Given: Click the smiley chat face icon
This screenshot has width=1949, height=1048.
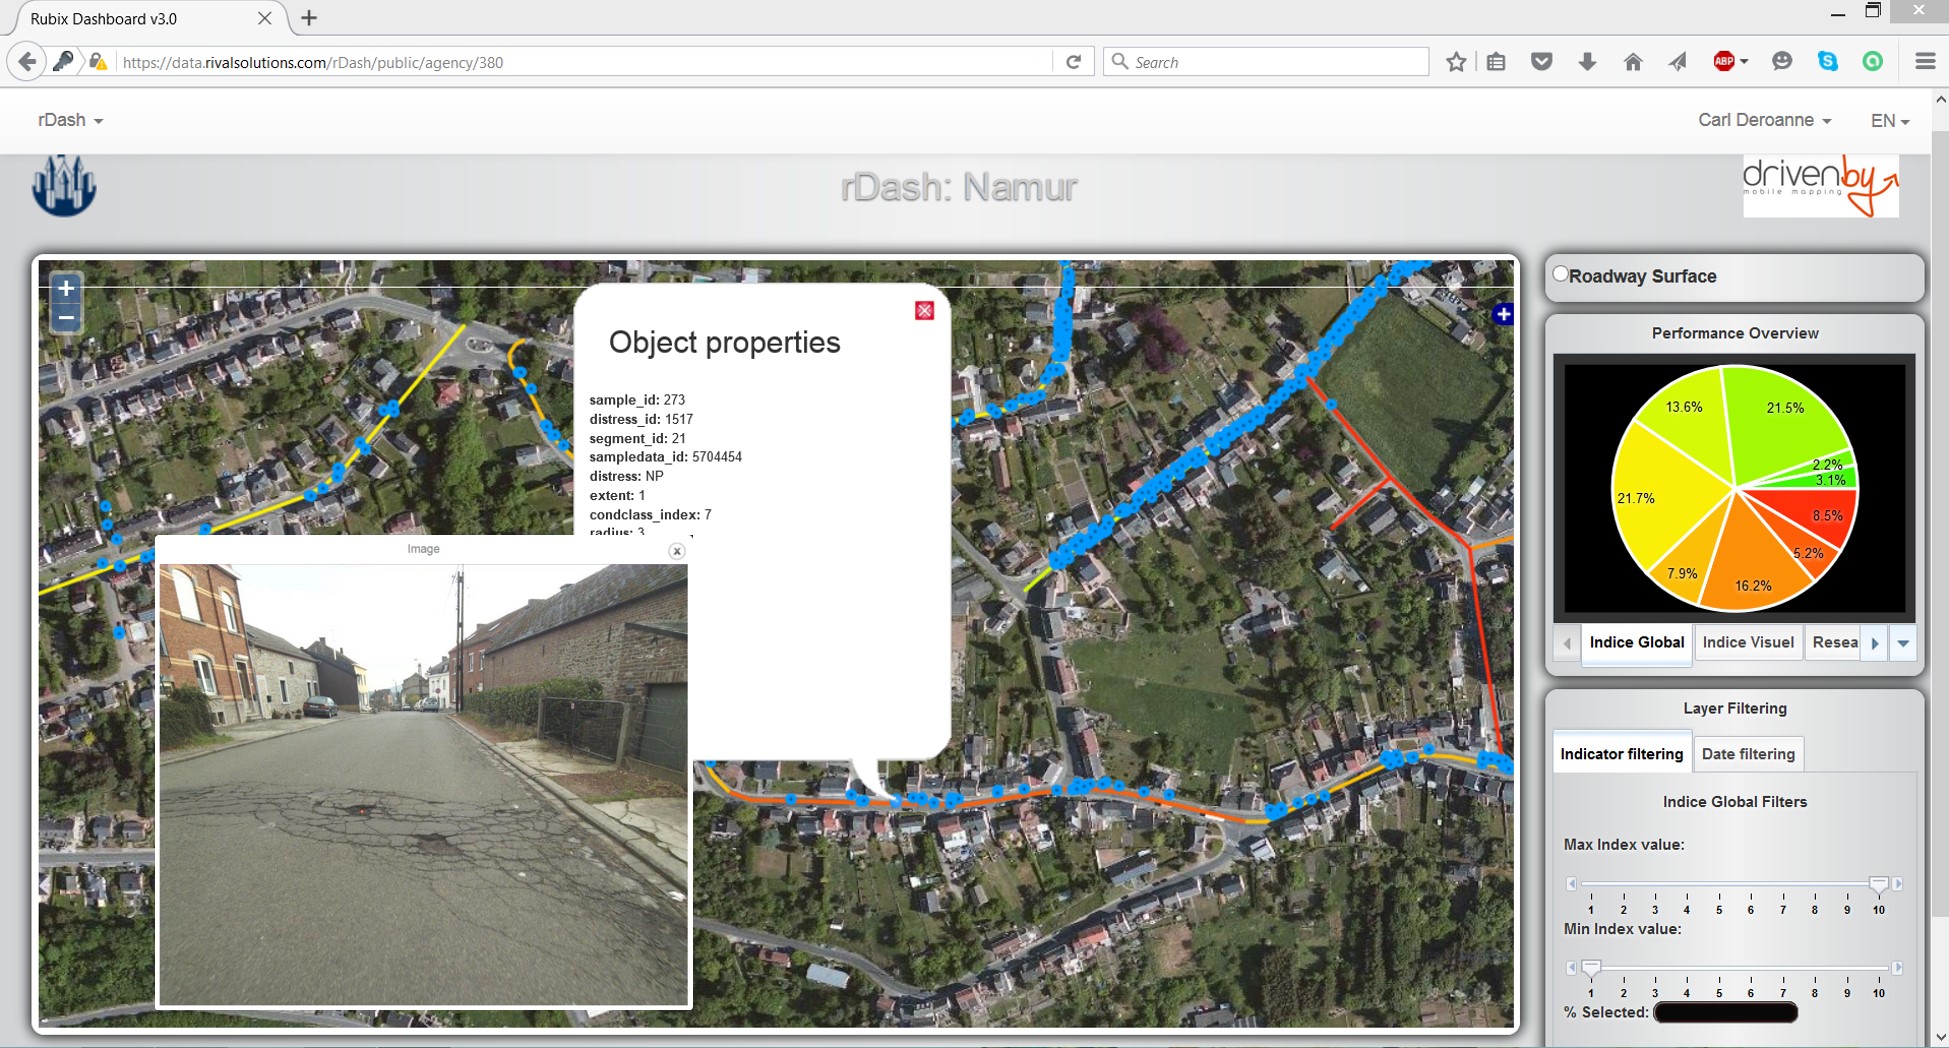Looking at the screenshot, I should pyautogui.click(x=1782, y=62).
